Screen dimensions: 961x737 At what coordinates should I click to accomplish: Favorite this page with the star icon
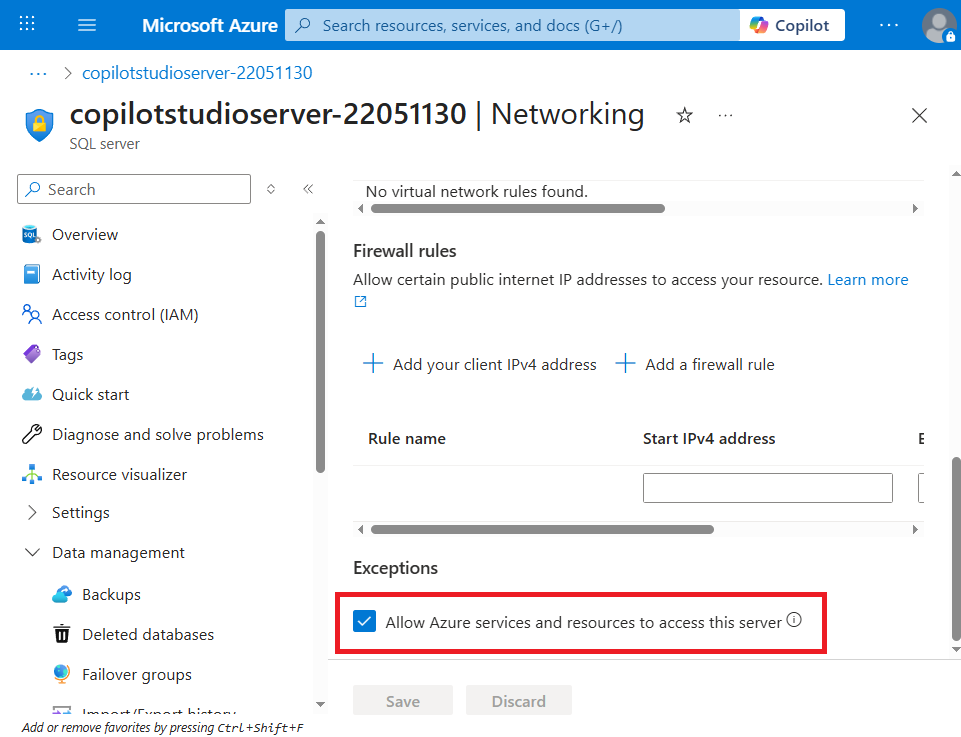(x=685, y=116)
